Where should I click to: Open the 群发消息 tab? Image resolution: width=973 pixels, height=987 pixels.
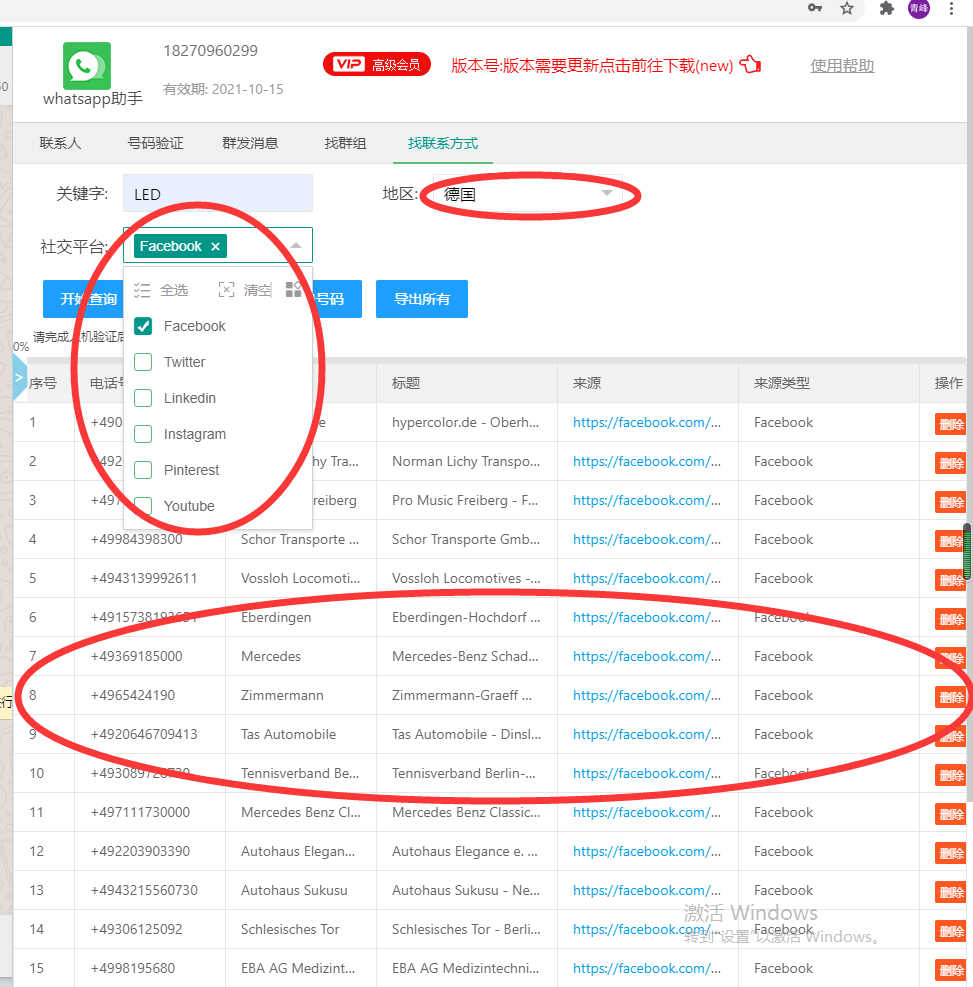pyautogui.click(x=250, y=143)
